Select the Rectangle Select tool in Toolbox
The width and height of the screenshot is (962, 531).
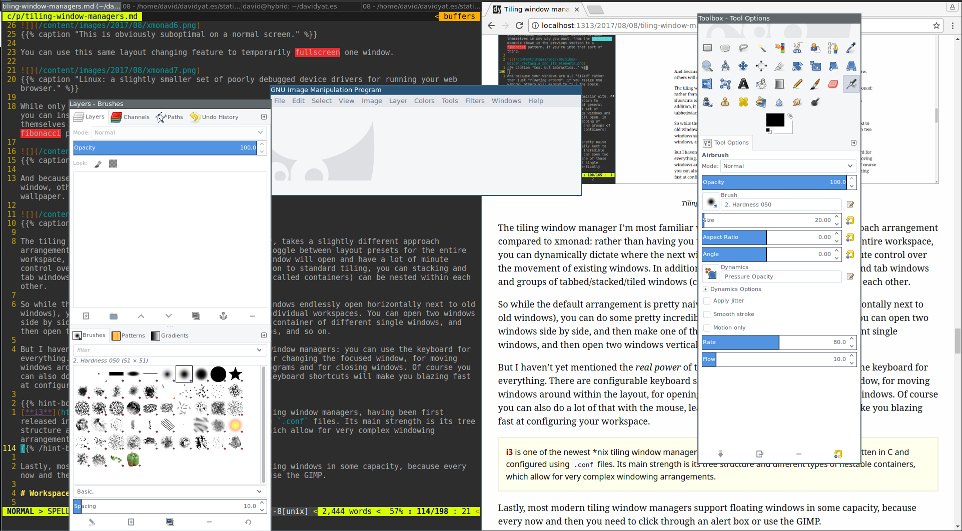tap(707, 47)
